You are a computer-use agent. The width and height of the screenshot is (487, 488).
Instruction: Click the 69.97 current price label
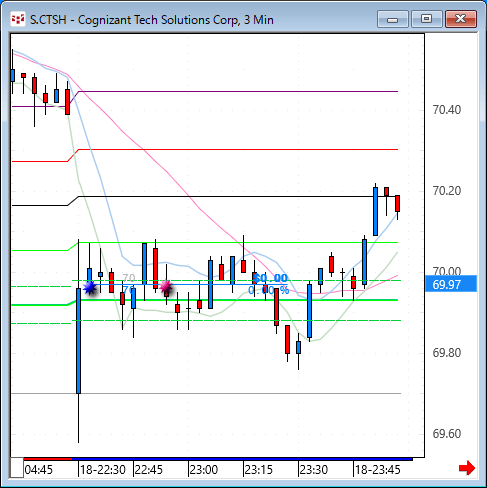[x=451, y=284]
